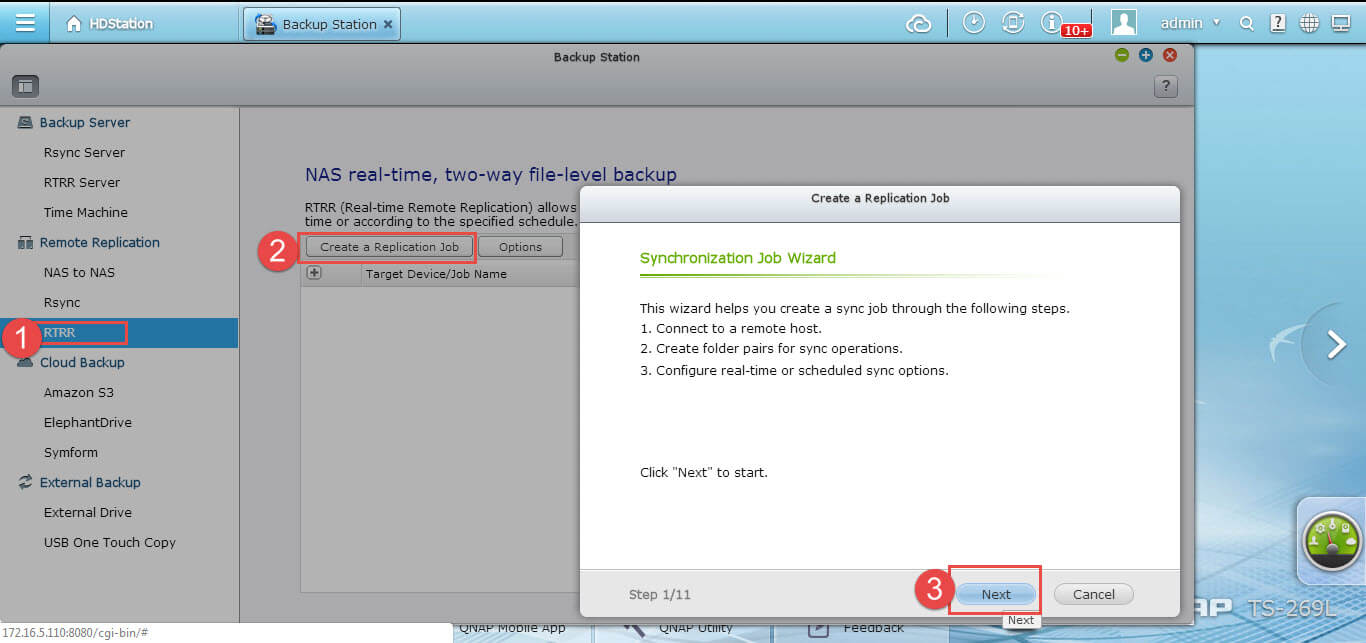Open the background tasks clock icon
Viewport: 1366px width, 643px height.
(974, 23)
